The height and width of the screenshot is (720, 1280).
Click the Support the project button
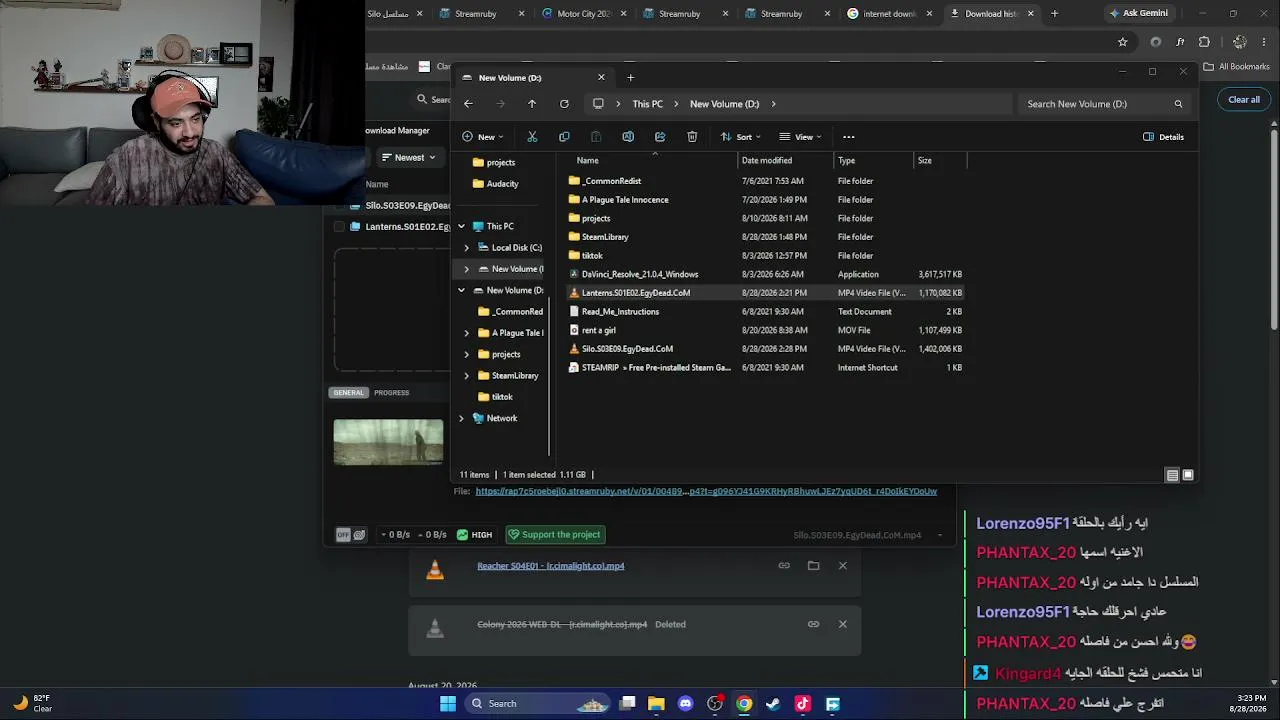click(x=554, y=535)
